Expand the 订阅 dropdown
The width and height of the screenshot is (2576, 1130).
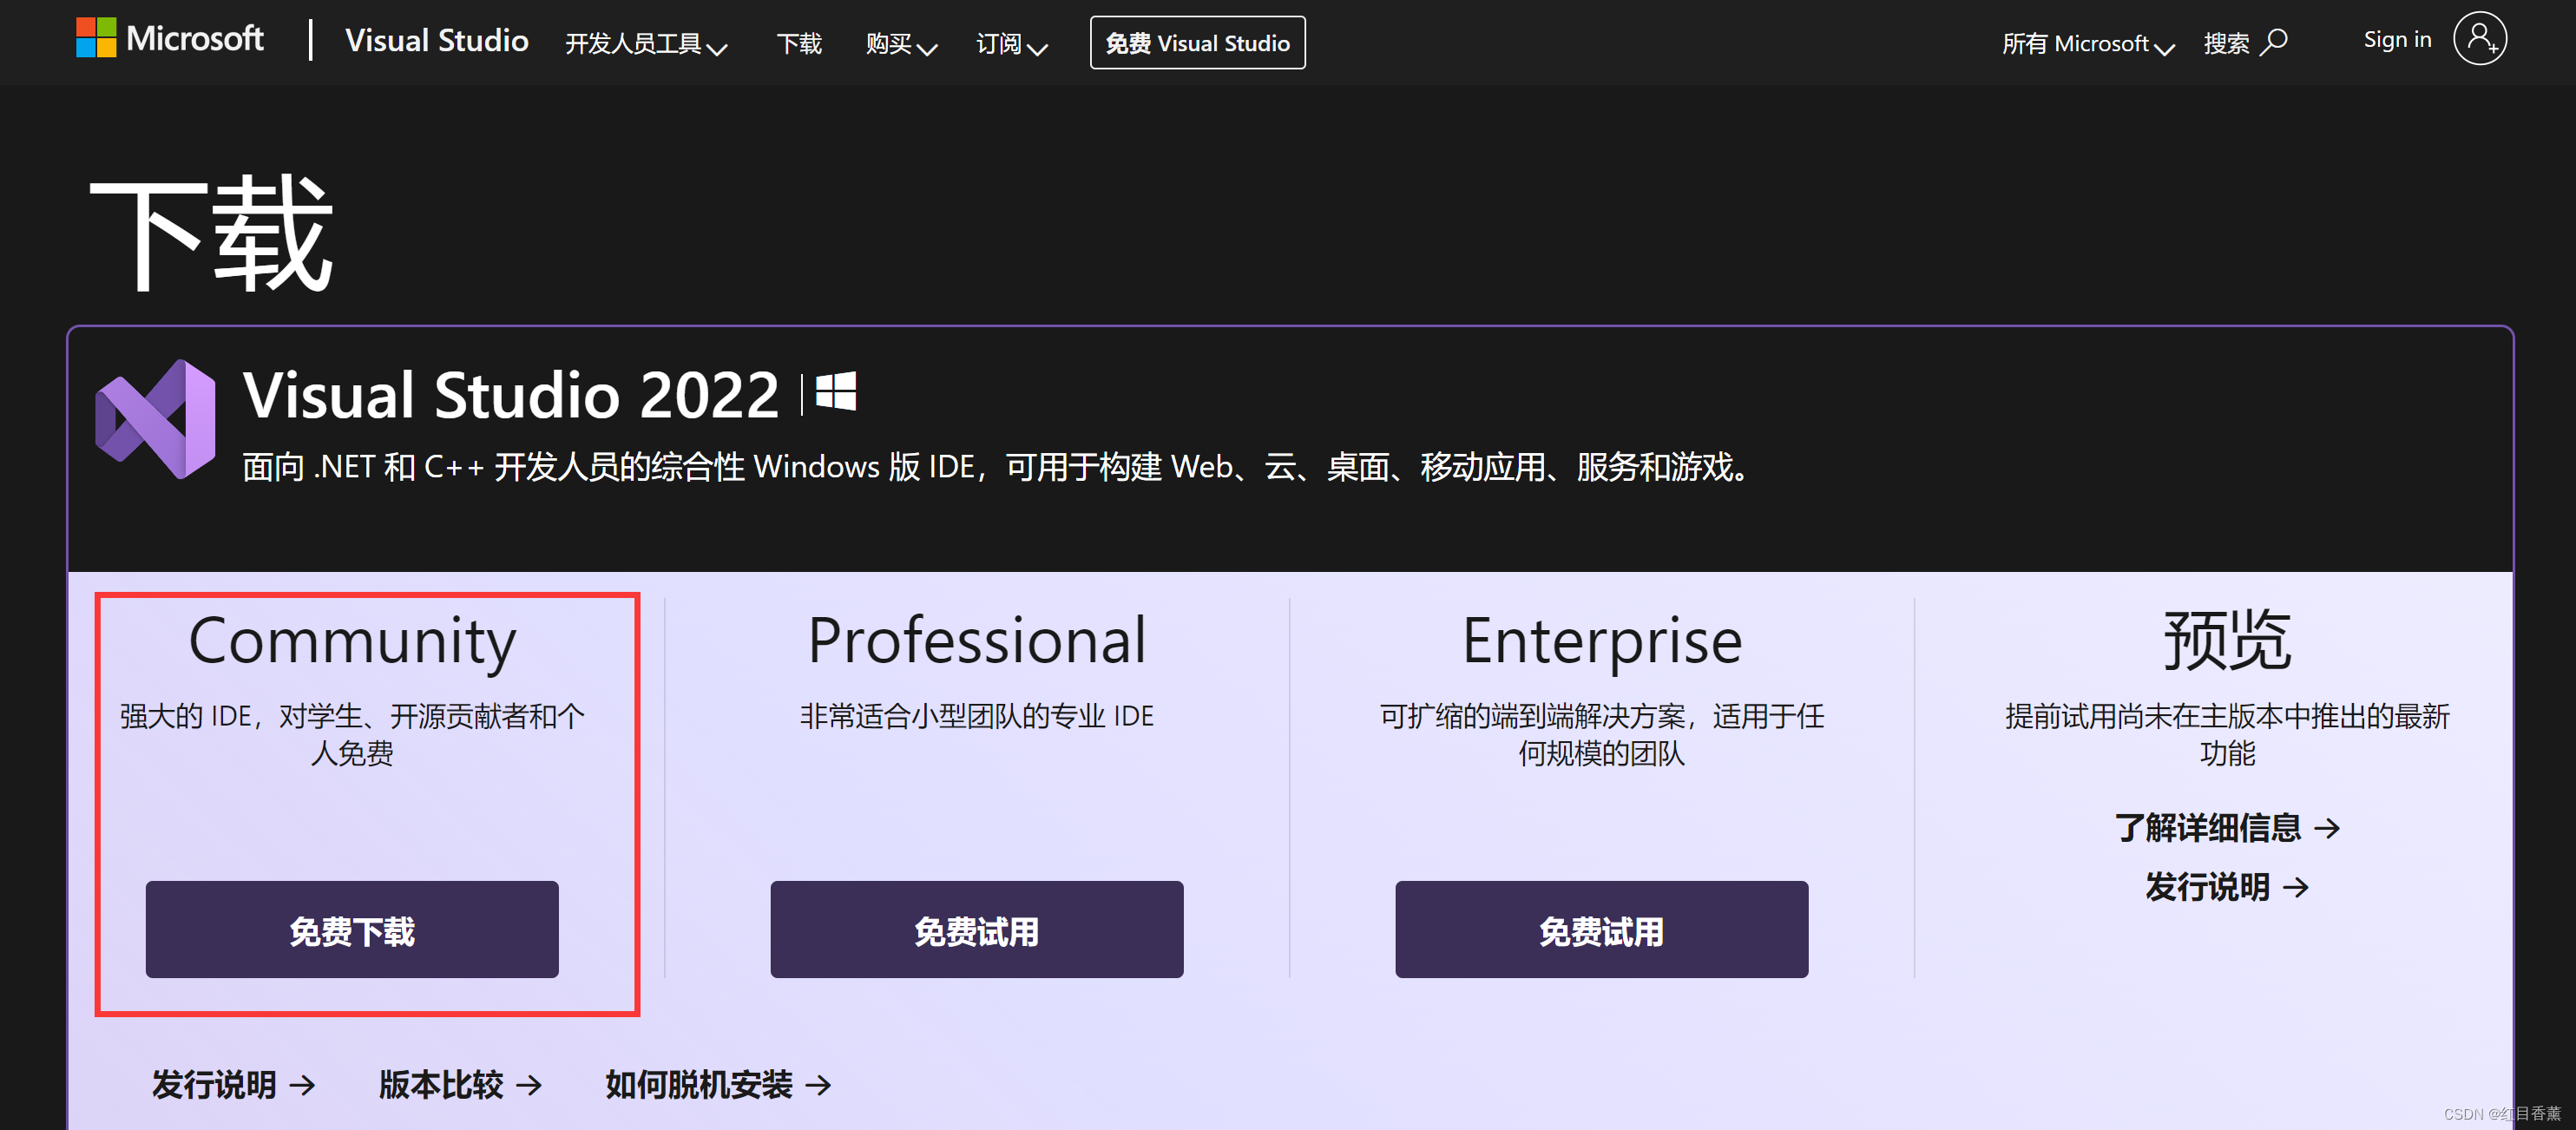coord(1009,45)
